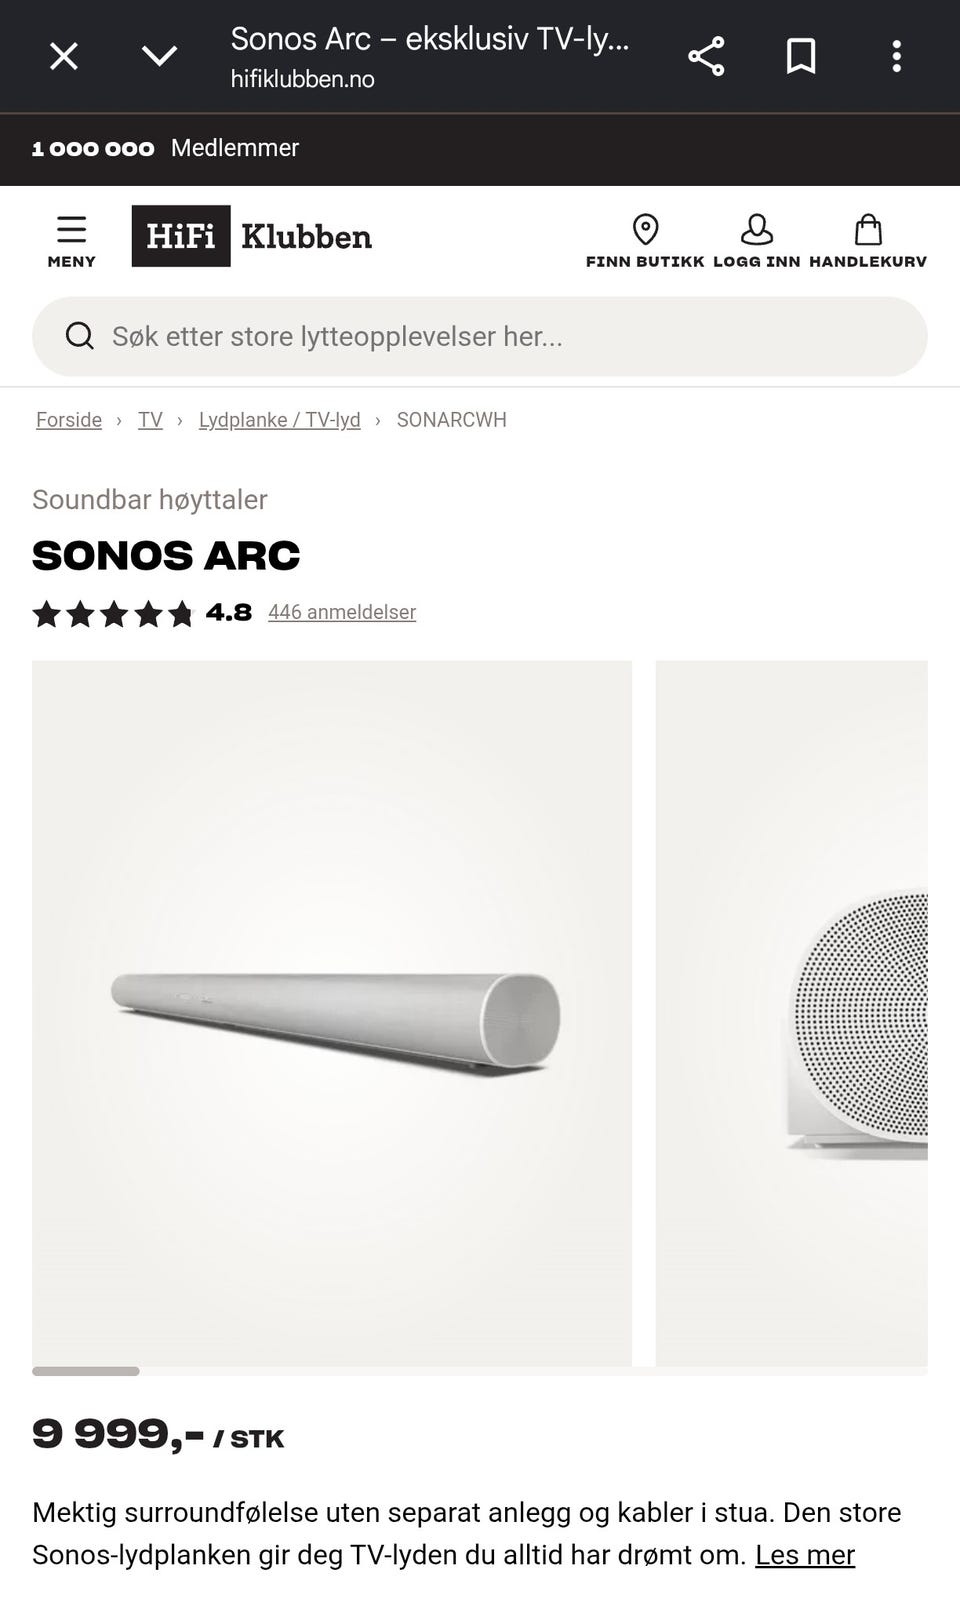Share the page with the share icon
Image resolution: width=960 pixels, height=1613 pixels.
pos(706,56)
